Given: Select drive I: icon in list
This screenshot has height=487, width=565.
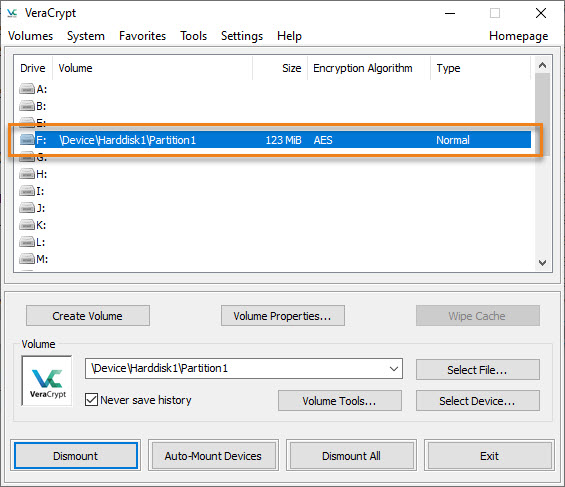Looking at the screenshot, I should tap(27, 191).
